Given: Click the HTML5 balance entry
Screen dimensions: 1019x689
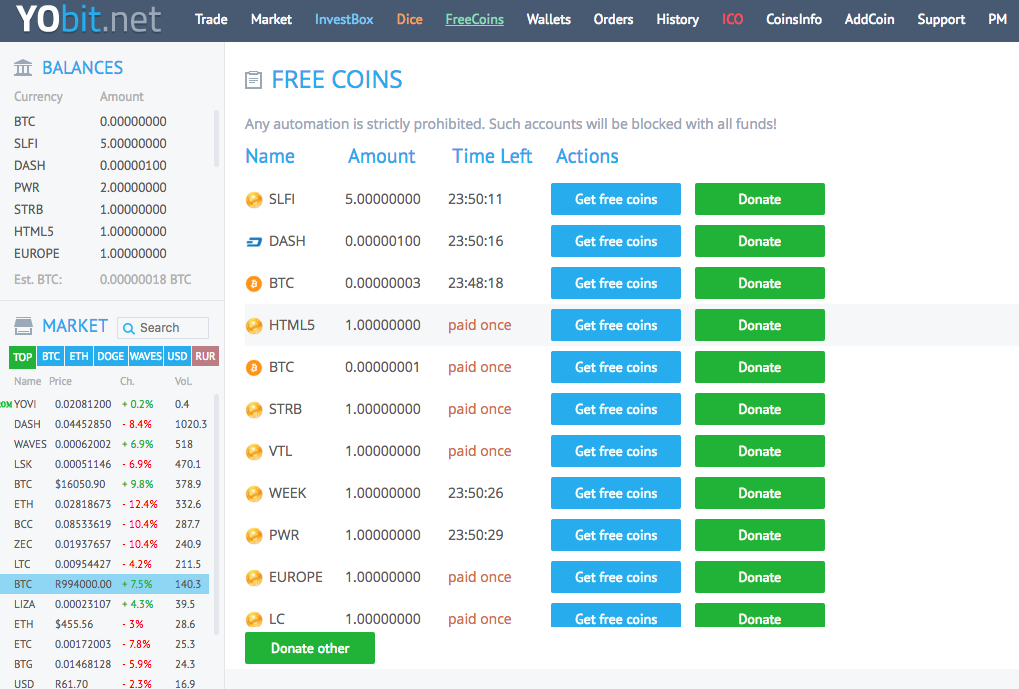Looking at the screenshot, I should [91, 231].
